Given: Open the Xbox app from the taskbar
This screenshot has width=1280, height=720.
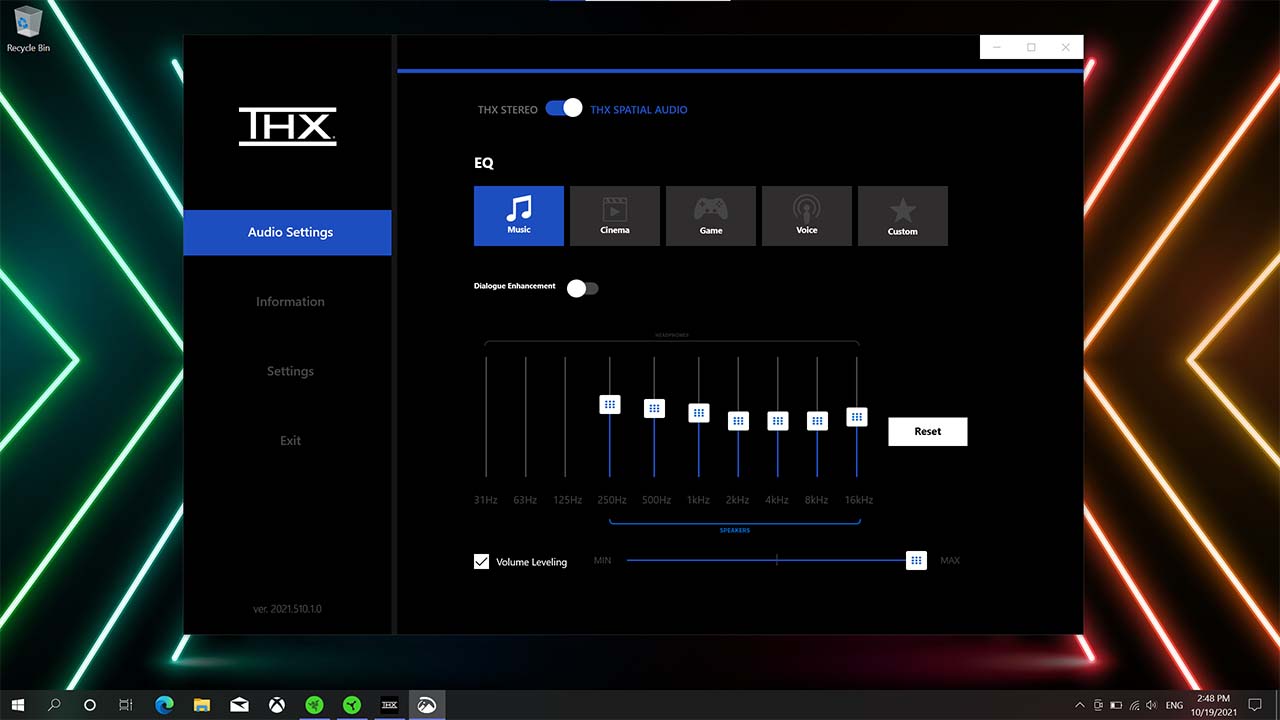Looking at the screenshot, I should pyautogui.click(x=276, y=705).
